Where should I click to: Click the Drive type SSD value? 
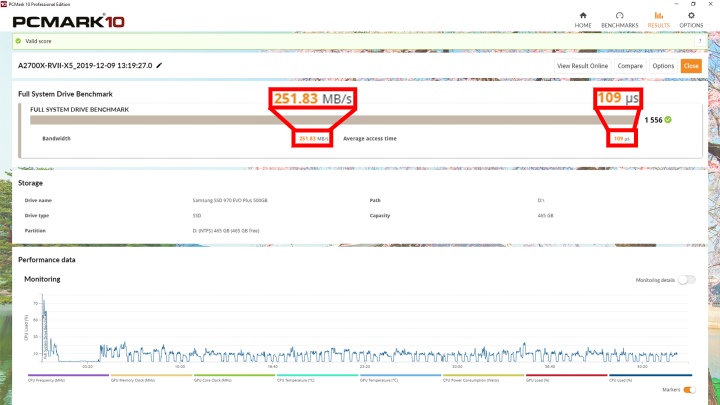pyautogui.click(x=197, y=215)
